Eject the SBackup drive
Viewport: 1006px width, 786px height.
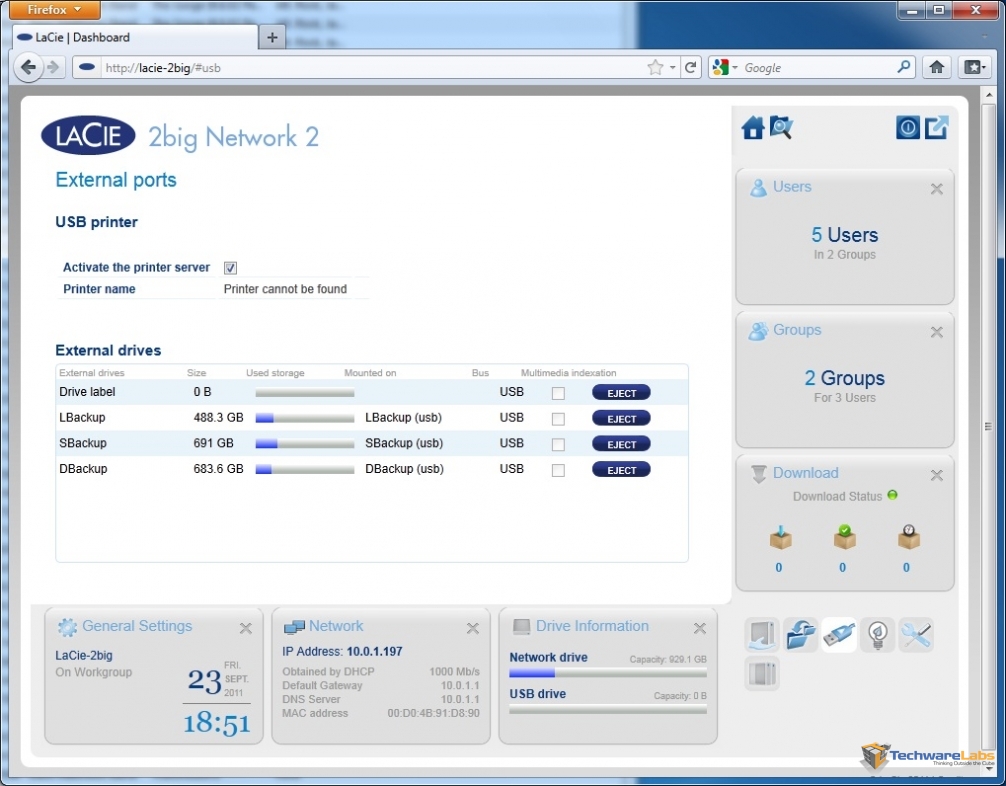(x=621, y=444)
